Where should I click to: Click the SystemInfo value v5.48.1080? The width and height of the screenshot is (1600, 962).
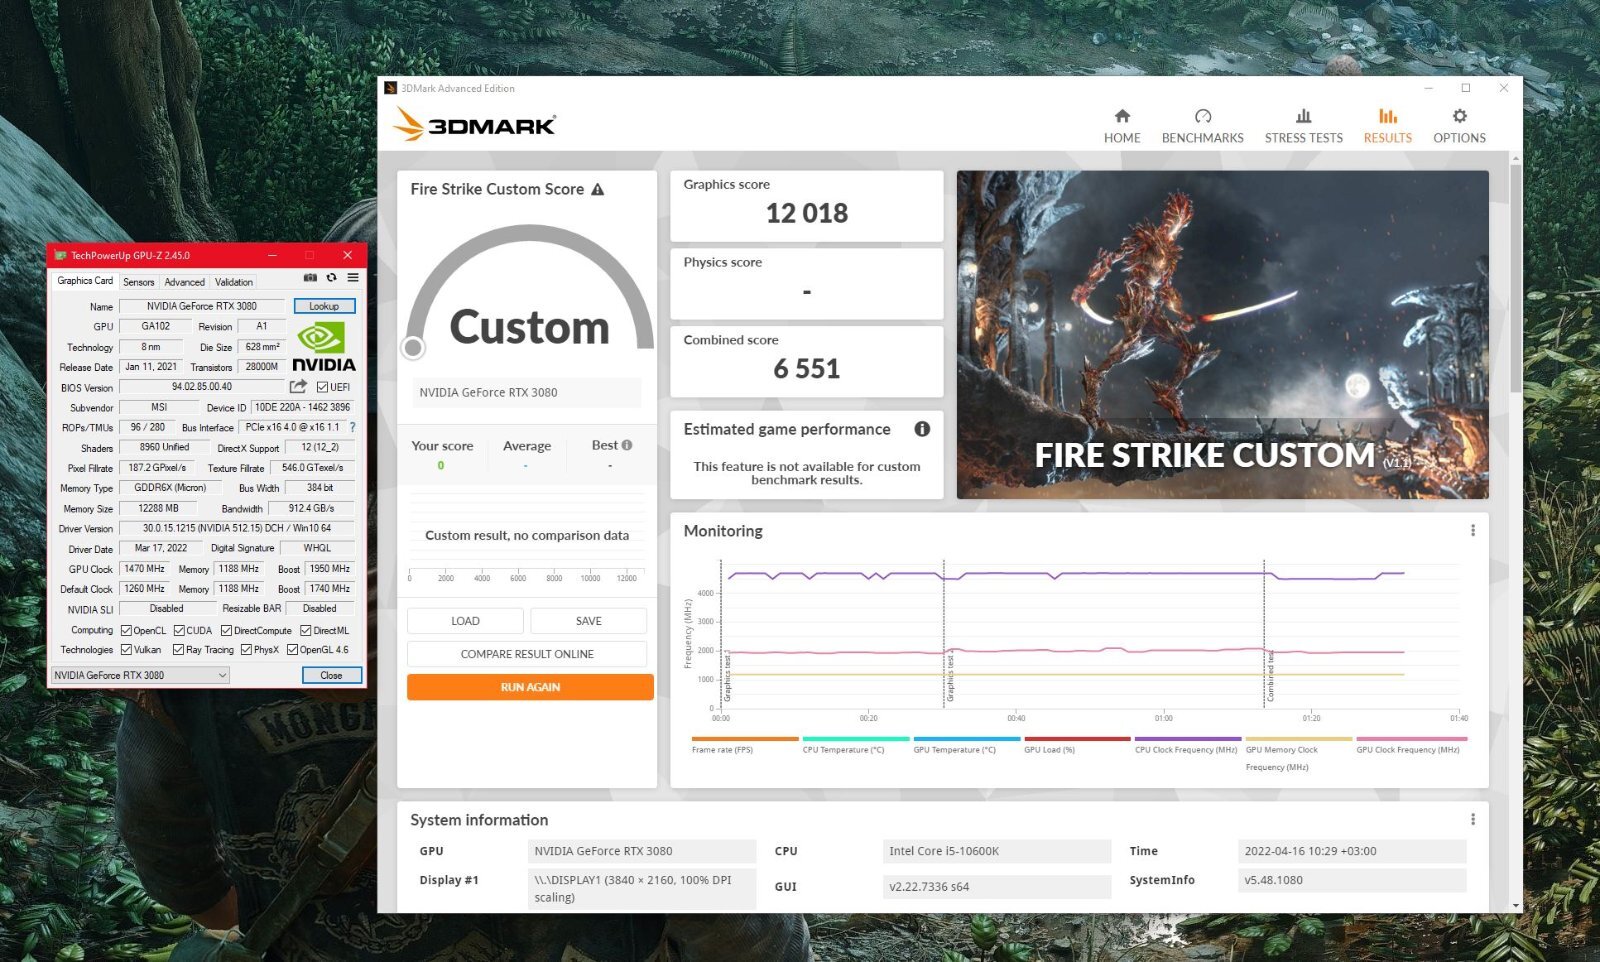tap(1352, 880)
